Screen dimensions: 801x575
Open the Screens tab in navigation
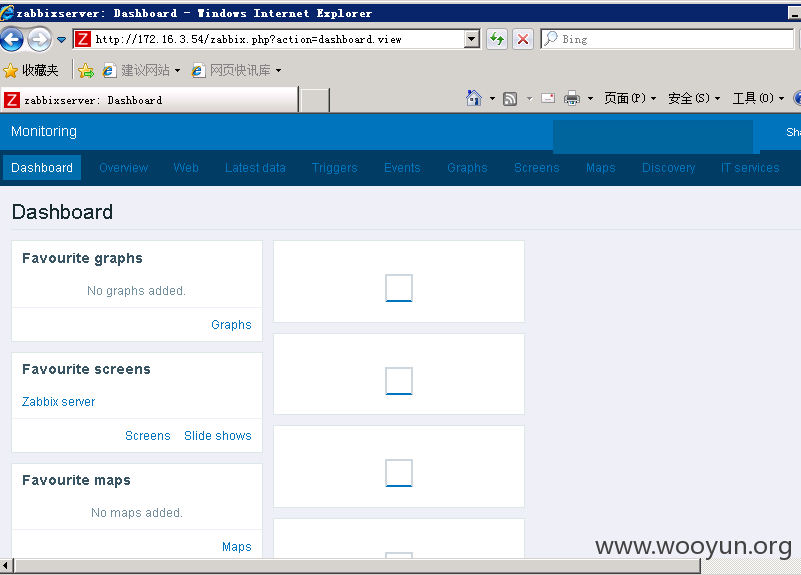point(536,167)
